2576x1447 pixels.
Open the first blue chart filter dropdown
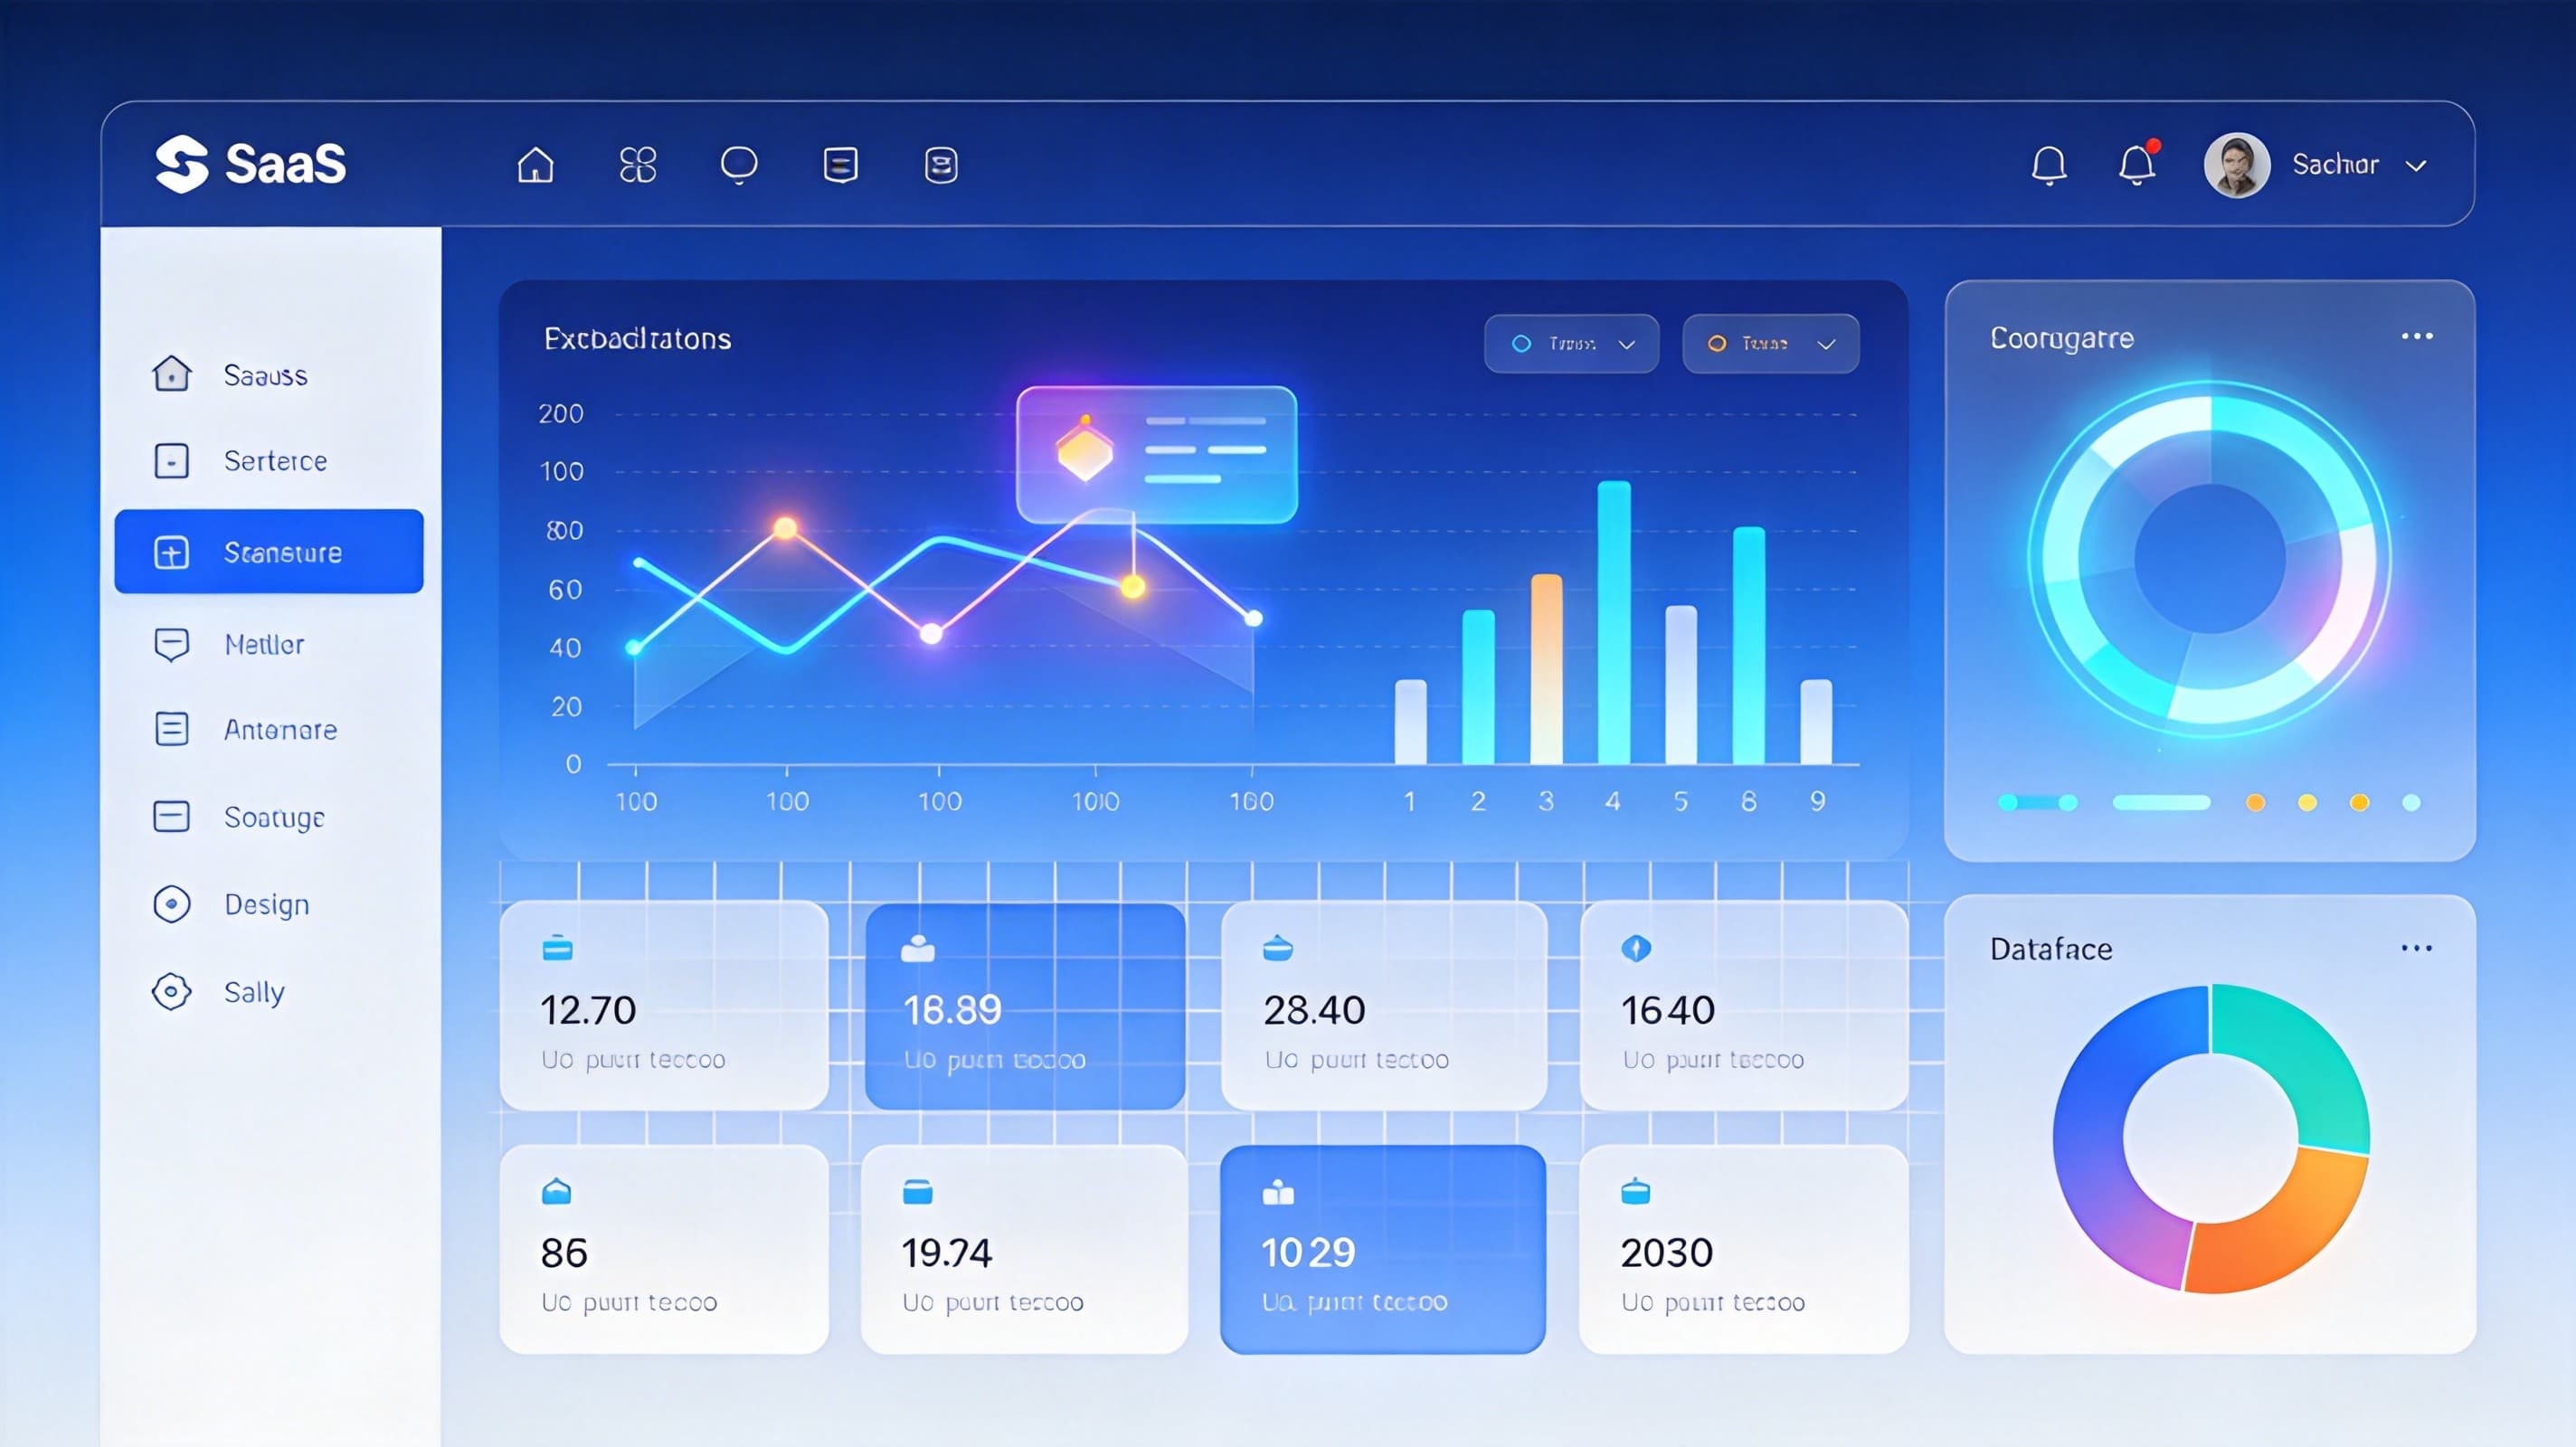tap(1570, 343)
